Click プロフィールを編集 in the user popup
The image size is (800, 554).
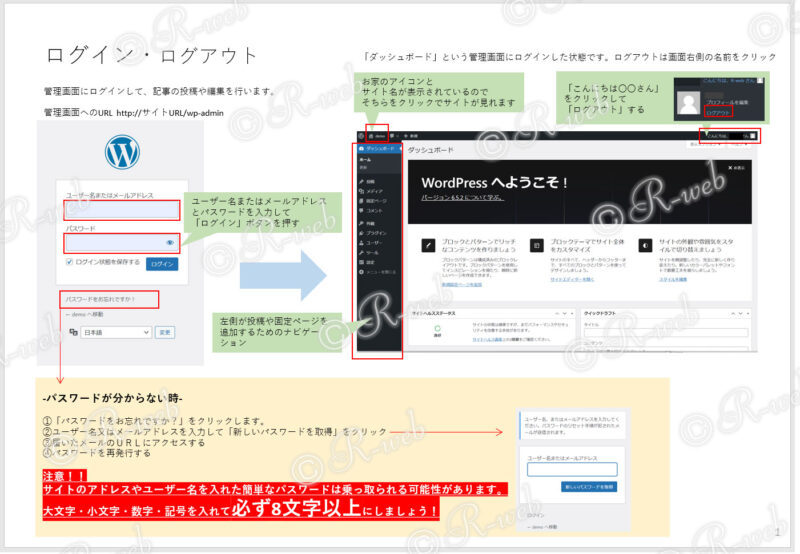click(x=728, y=103)
